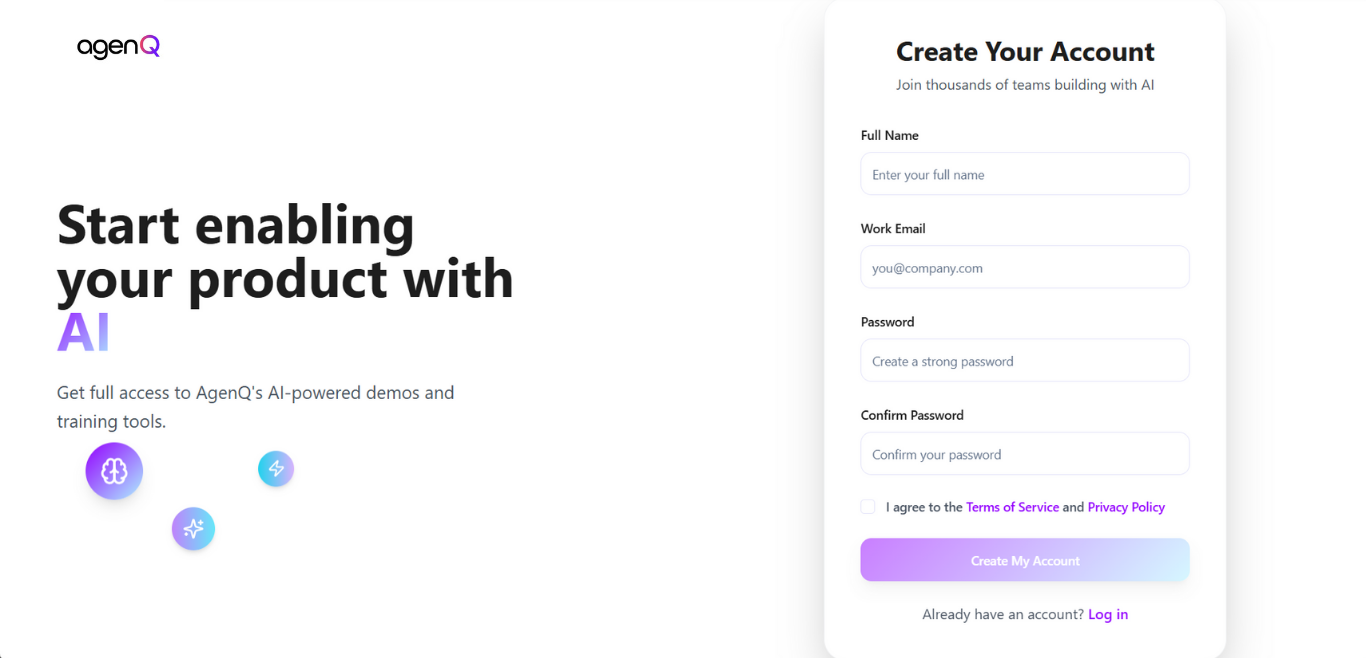Follow the Log in link
The image size is (1366, 658).
[x=1108, y=614]
